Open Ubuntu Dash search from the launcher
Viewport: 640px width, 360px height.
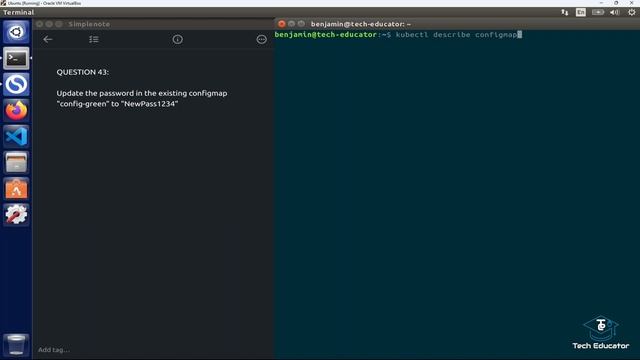(x=16, y=32)
